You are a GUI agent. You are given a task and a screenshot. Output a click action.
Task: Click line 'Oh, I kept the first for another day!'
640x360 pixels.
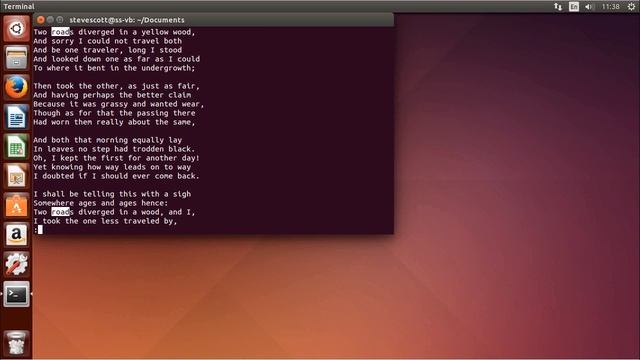pos(117,158)
